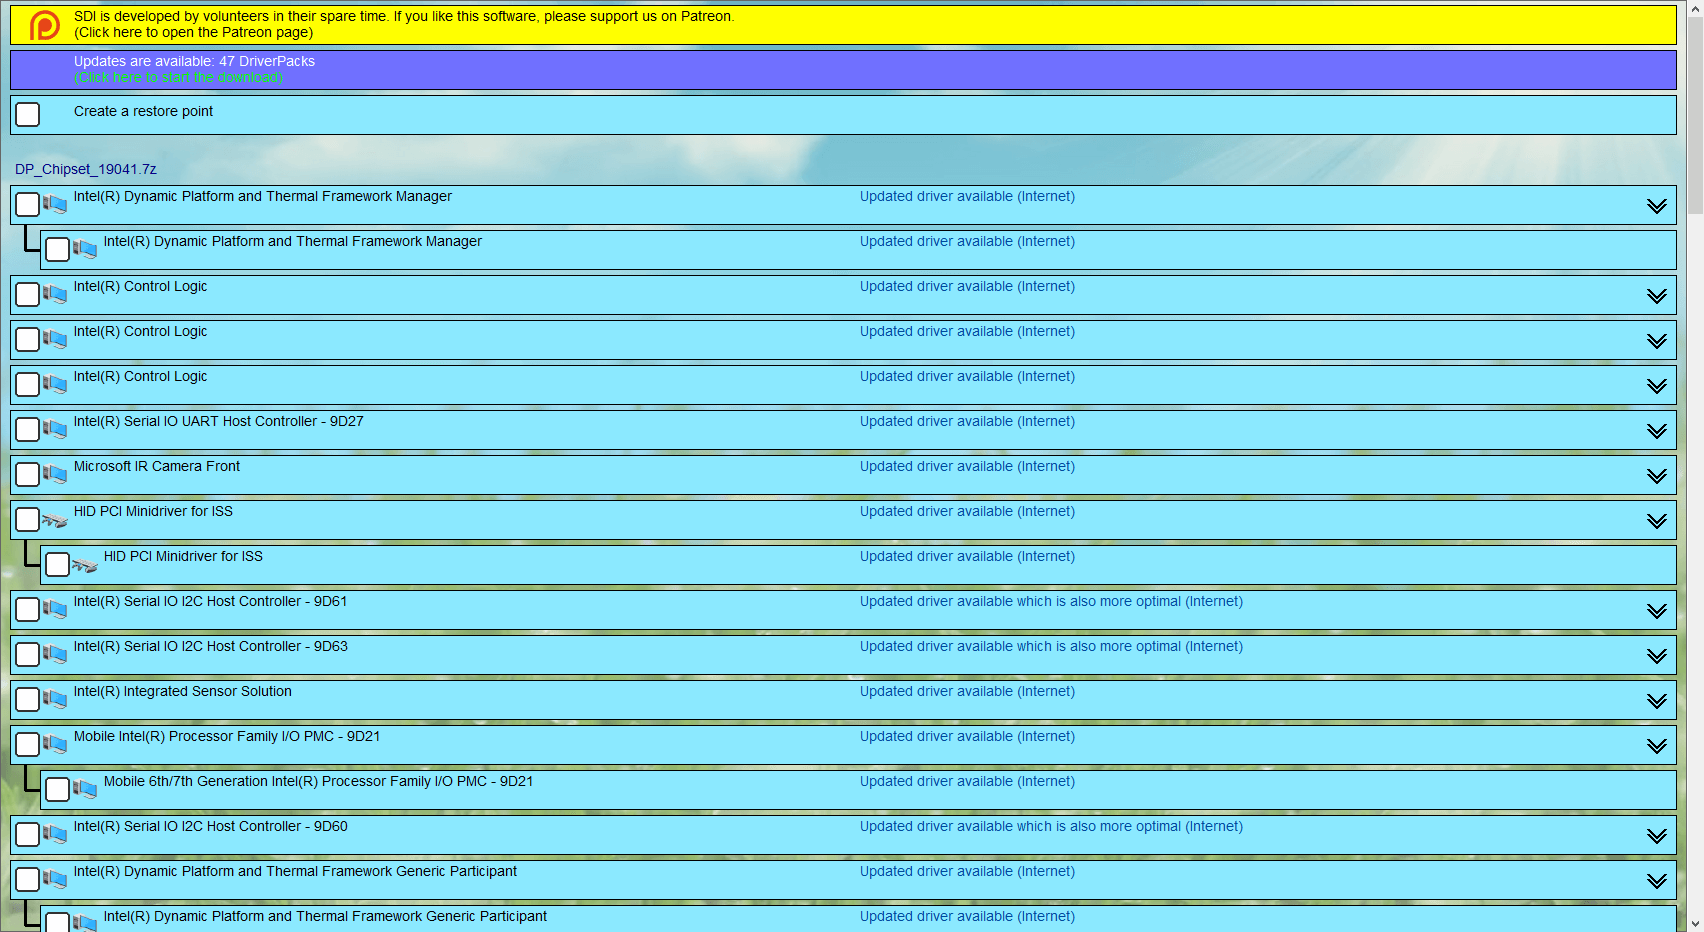Tick checkbox for I2C Host Controller 9D61
Image resolution: width=1704 pixels, height=932 pixels.
pos(28,609)
